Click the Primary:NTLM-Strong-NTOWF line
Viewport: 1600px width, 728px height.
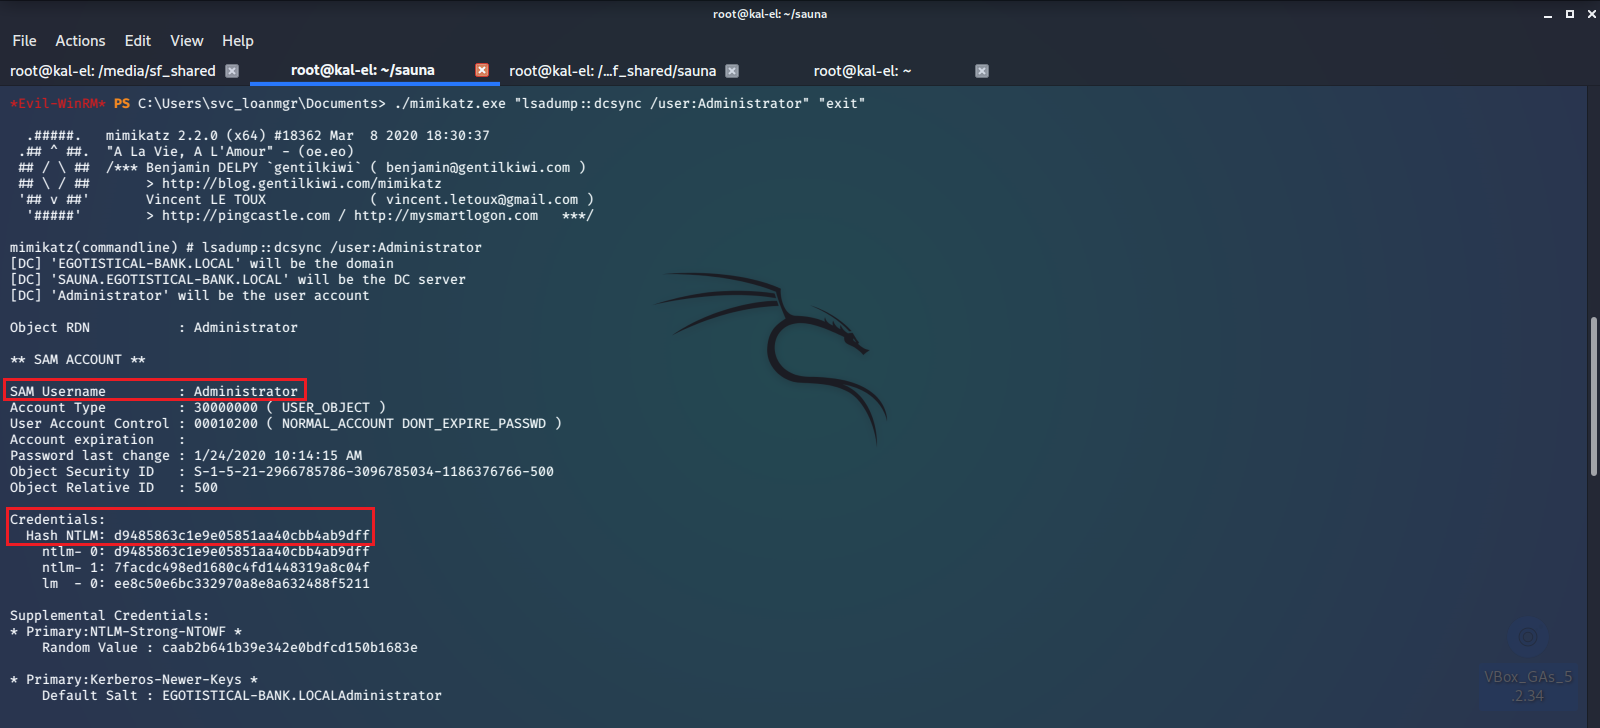pos(126,631)
